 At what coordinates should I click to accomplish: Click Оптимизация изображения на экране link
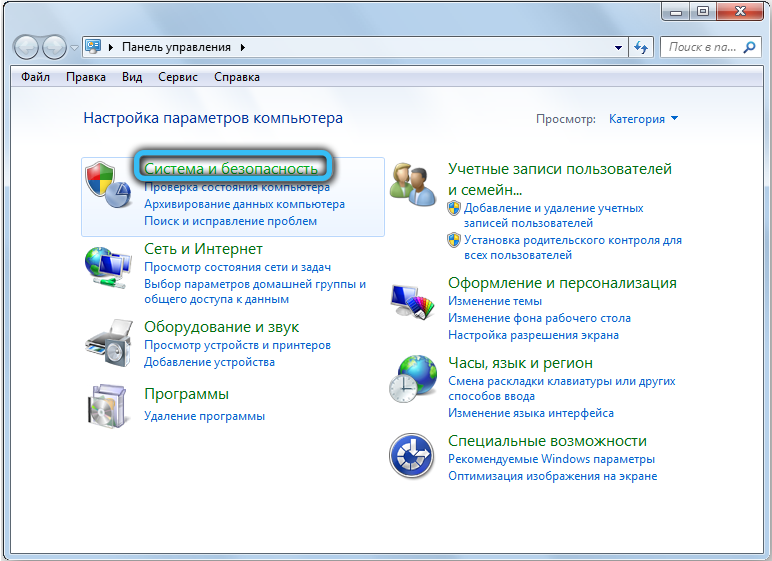point(552,476)
